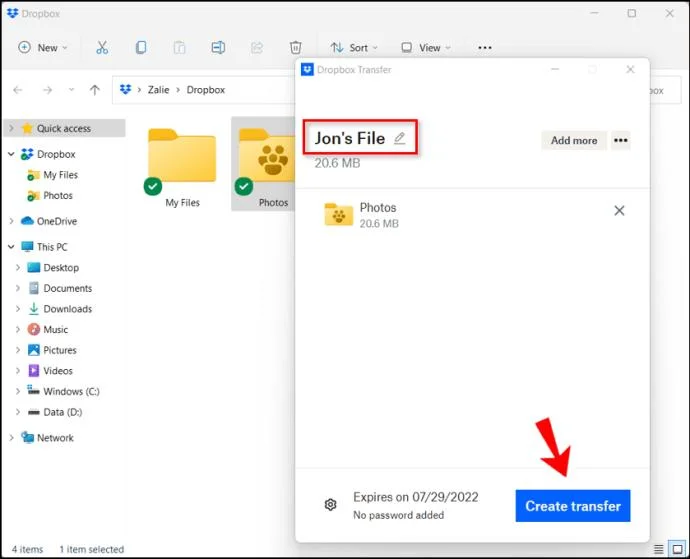Click the Photos folder icon in transfer list
Viewport: 690px width, 559px height.
click(x=338, y=214)
